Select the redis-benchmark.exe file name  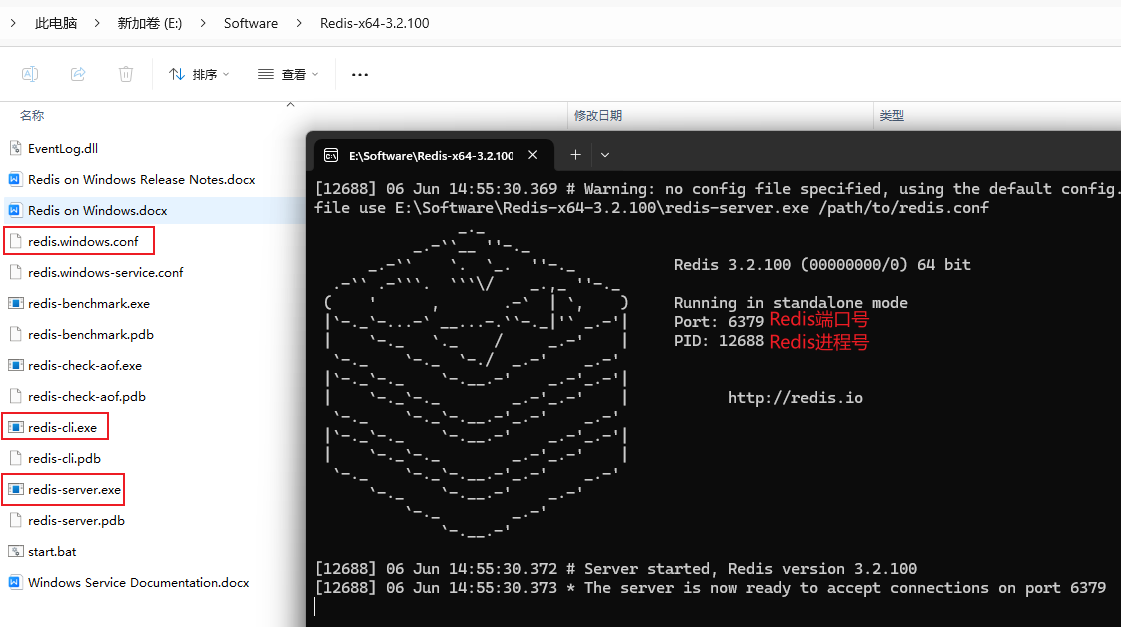(89, 303)
